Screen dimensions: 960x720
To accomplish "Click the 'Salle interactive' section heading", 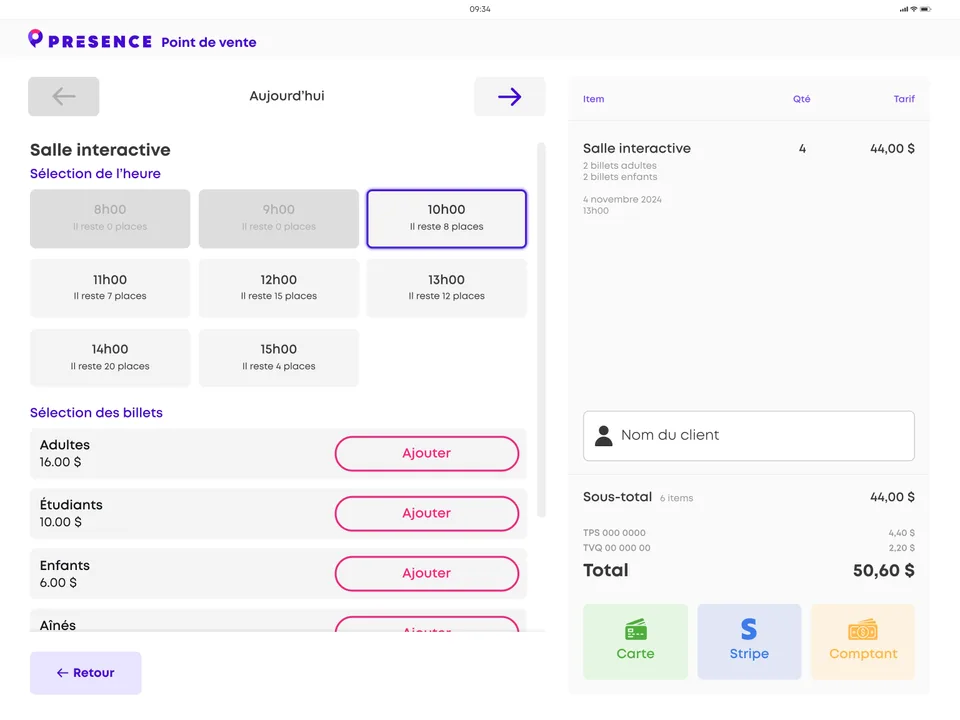I will [100, 150].
